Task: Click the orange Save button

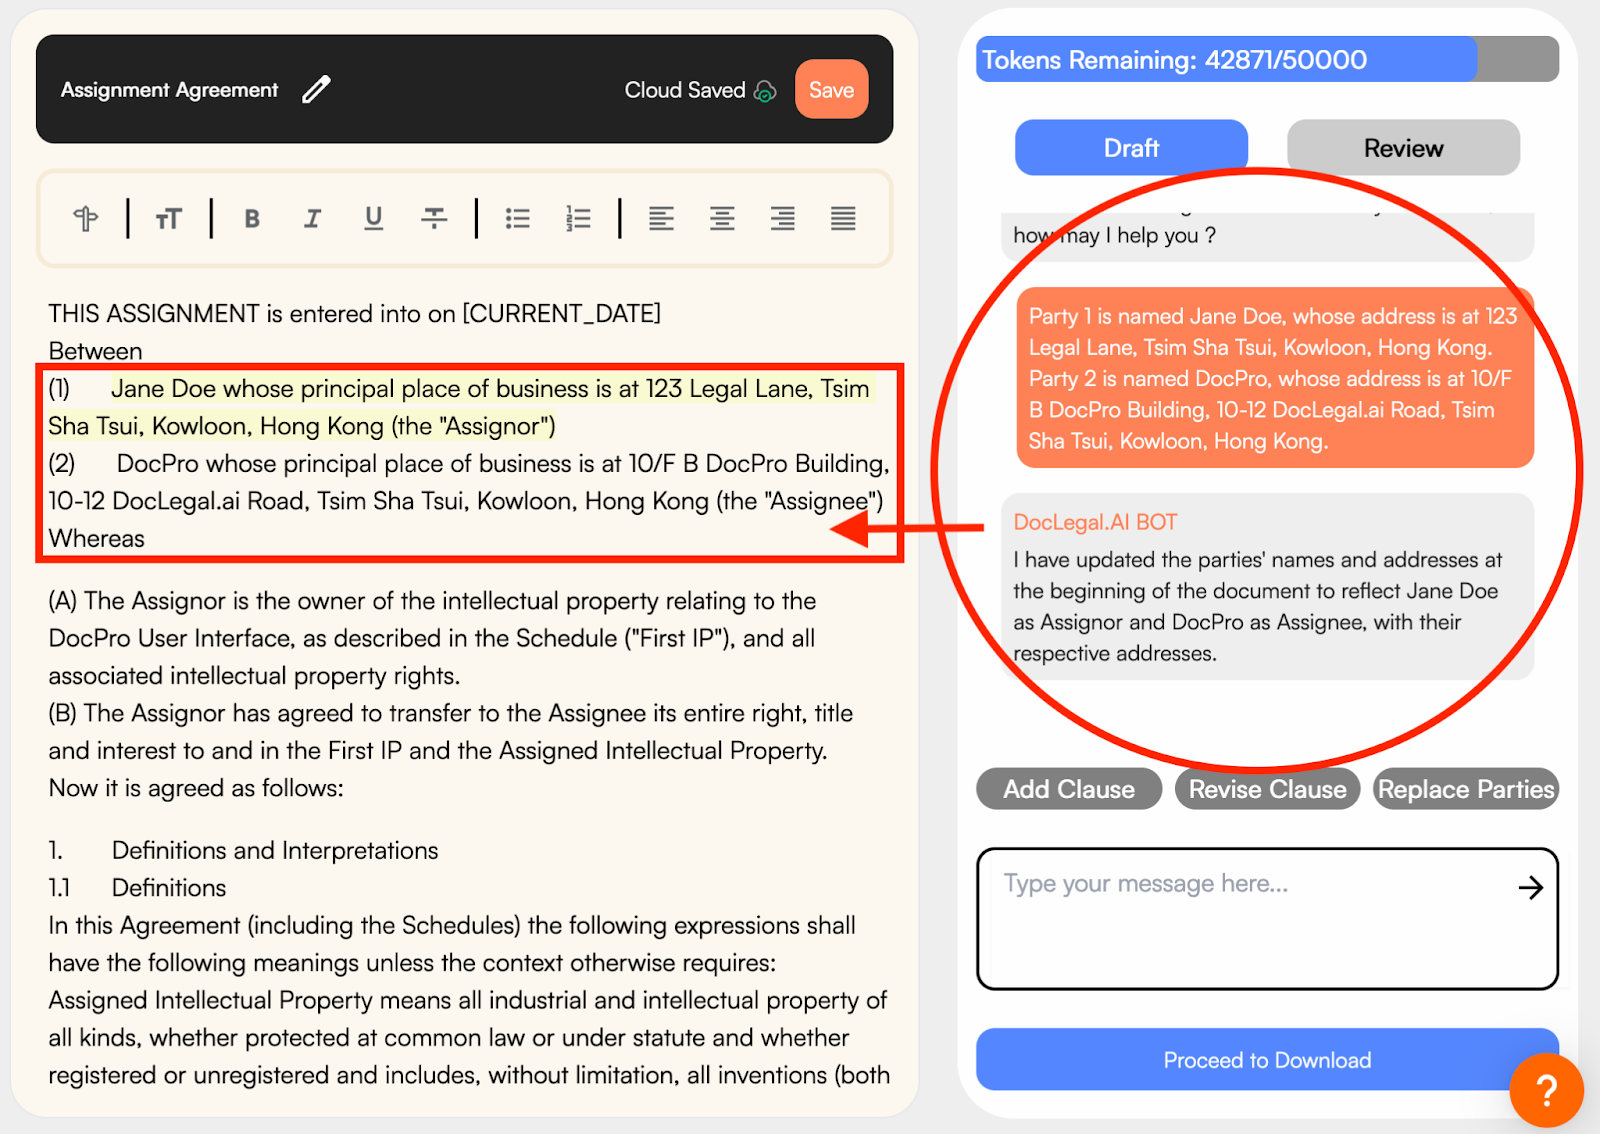Action: tap(831, 90)
